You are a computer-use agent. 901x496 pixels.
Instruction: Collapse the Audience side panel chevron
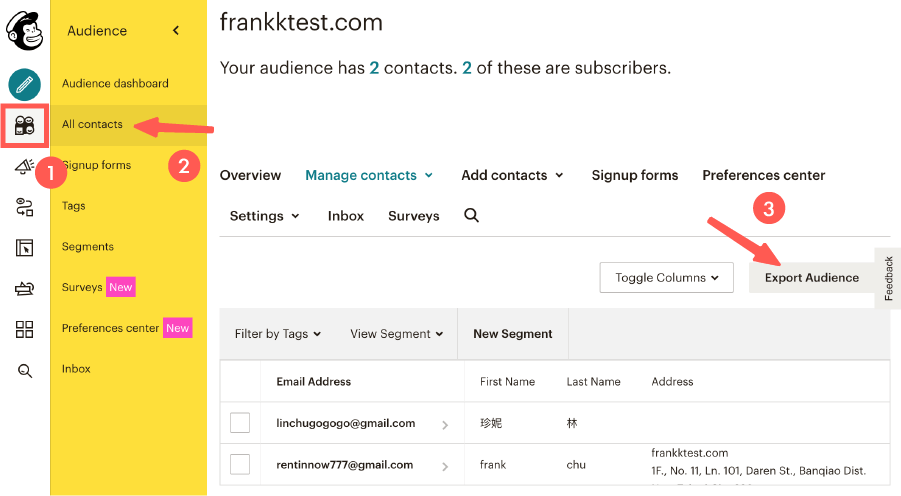click(x=176, y=31)
